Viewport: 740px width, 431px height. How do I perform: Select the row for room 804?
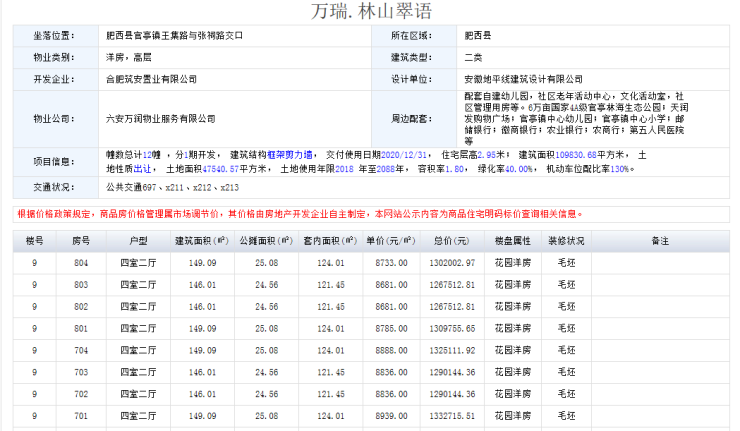point(371,263)
